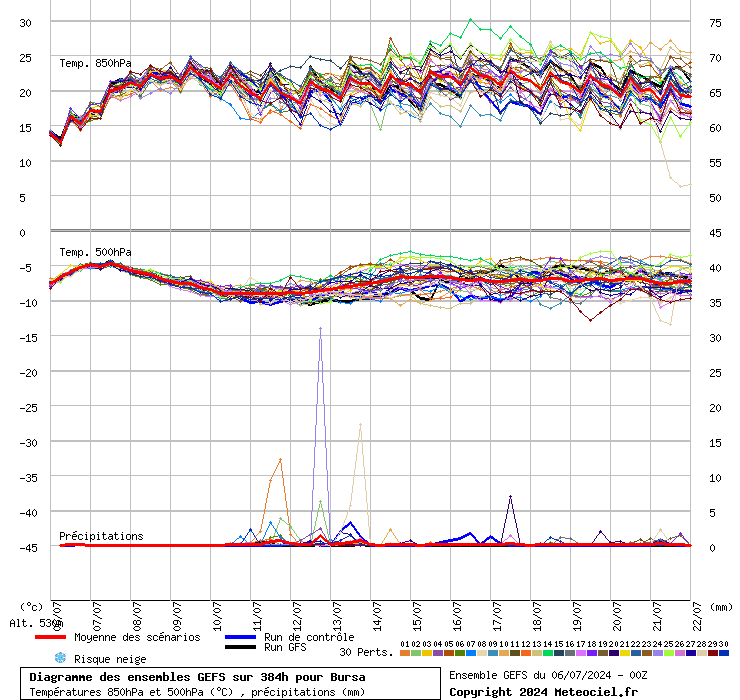Select perturbation 30 blue swatch
The image size is (740, 700).
point(723,653)
